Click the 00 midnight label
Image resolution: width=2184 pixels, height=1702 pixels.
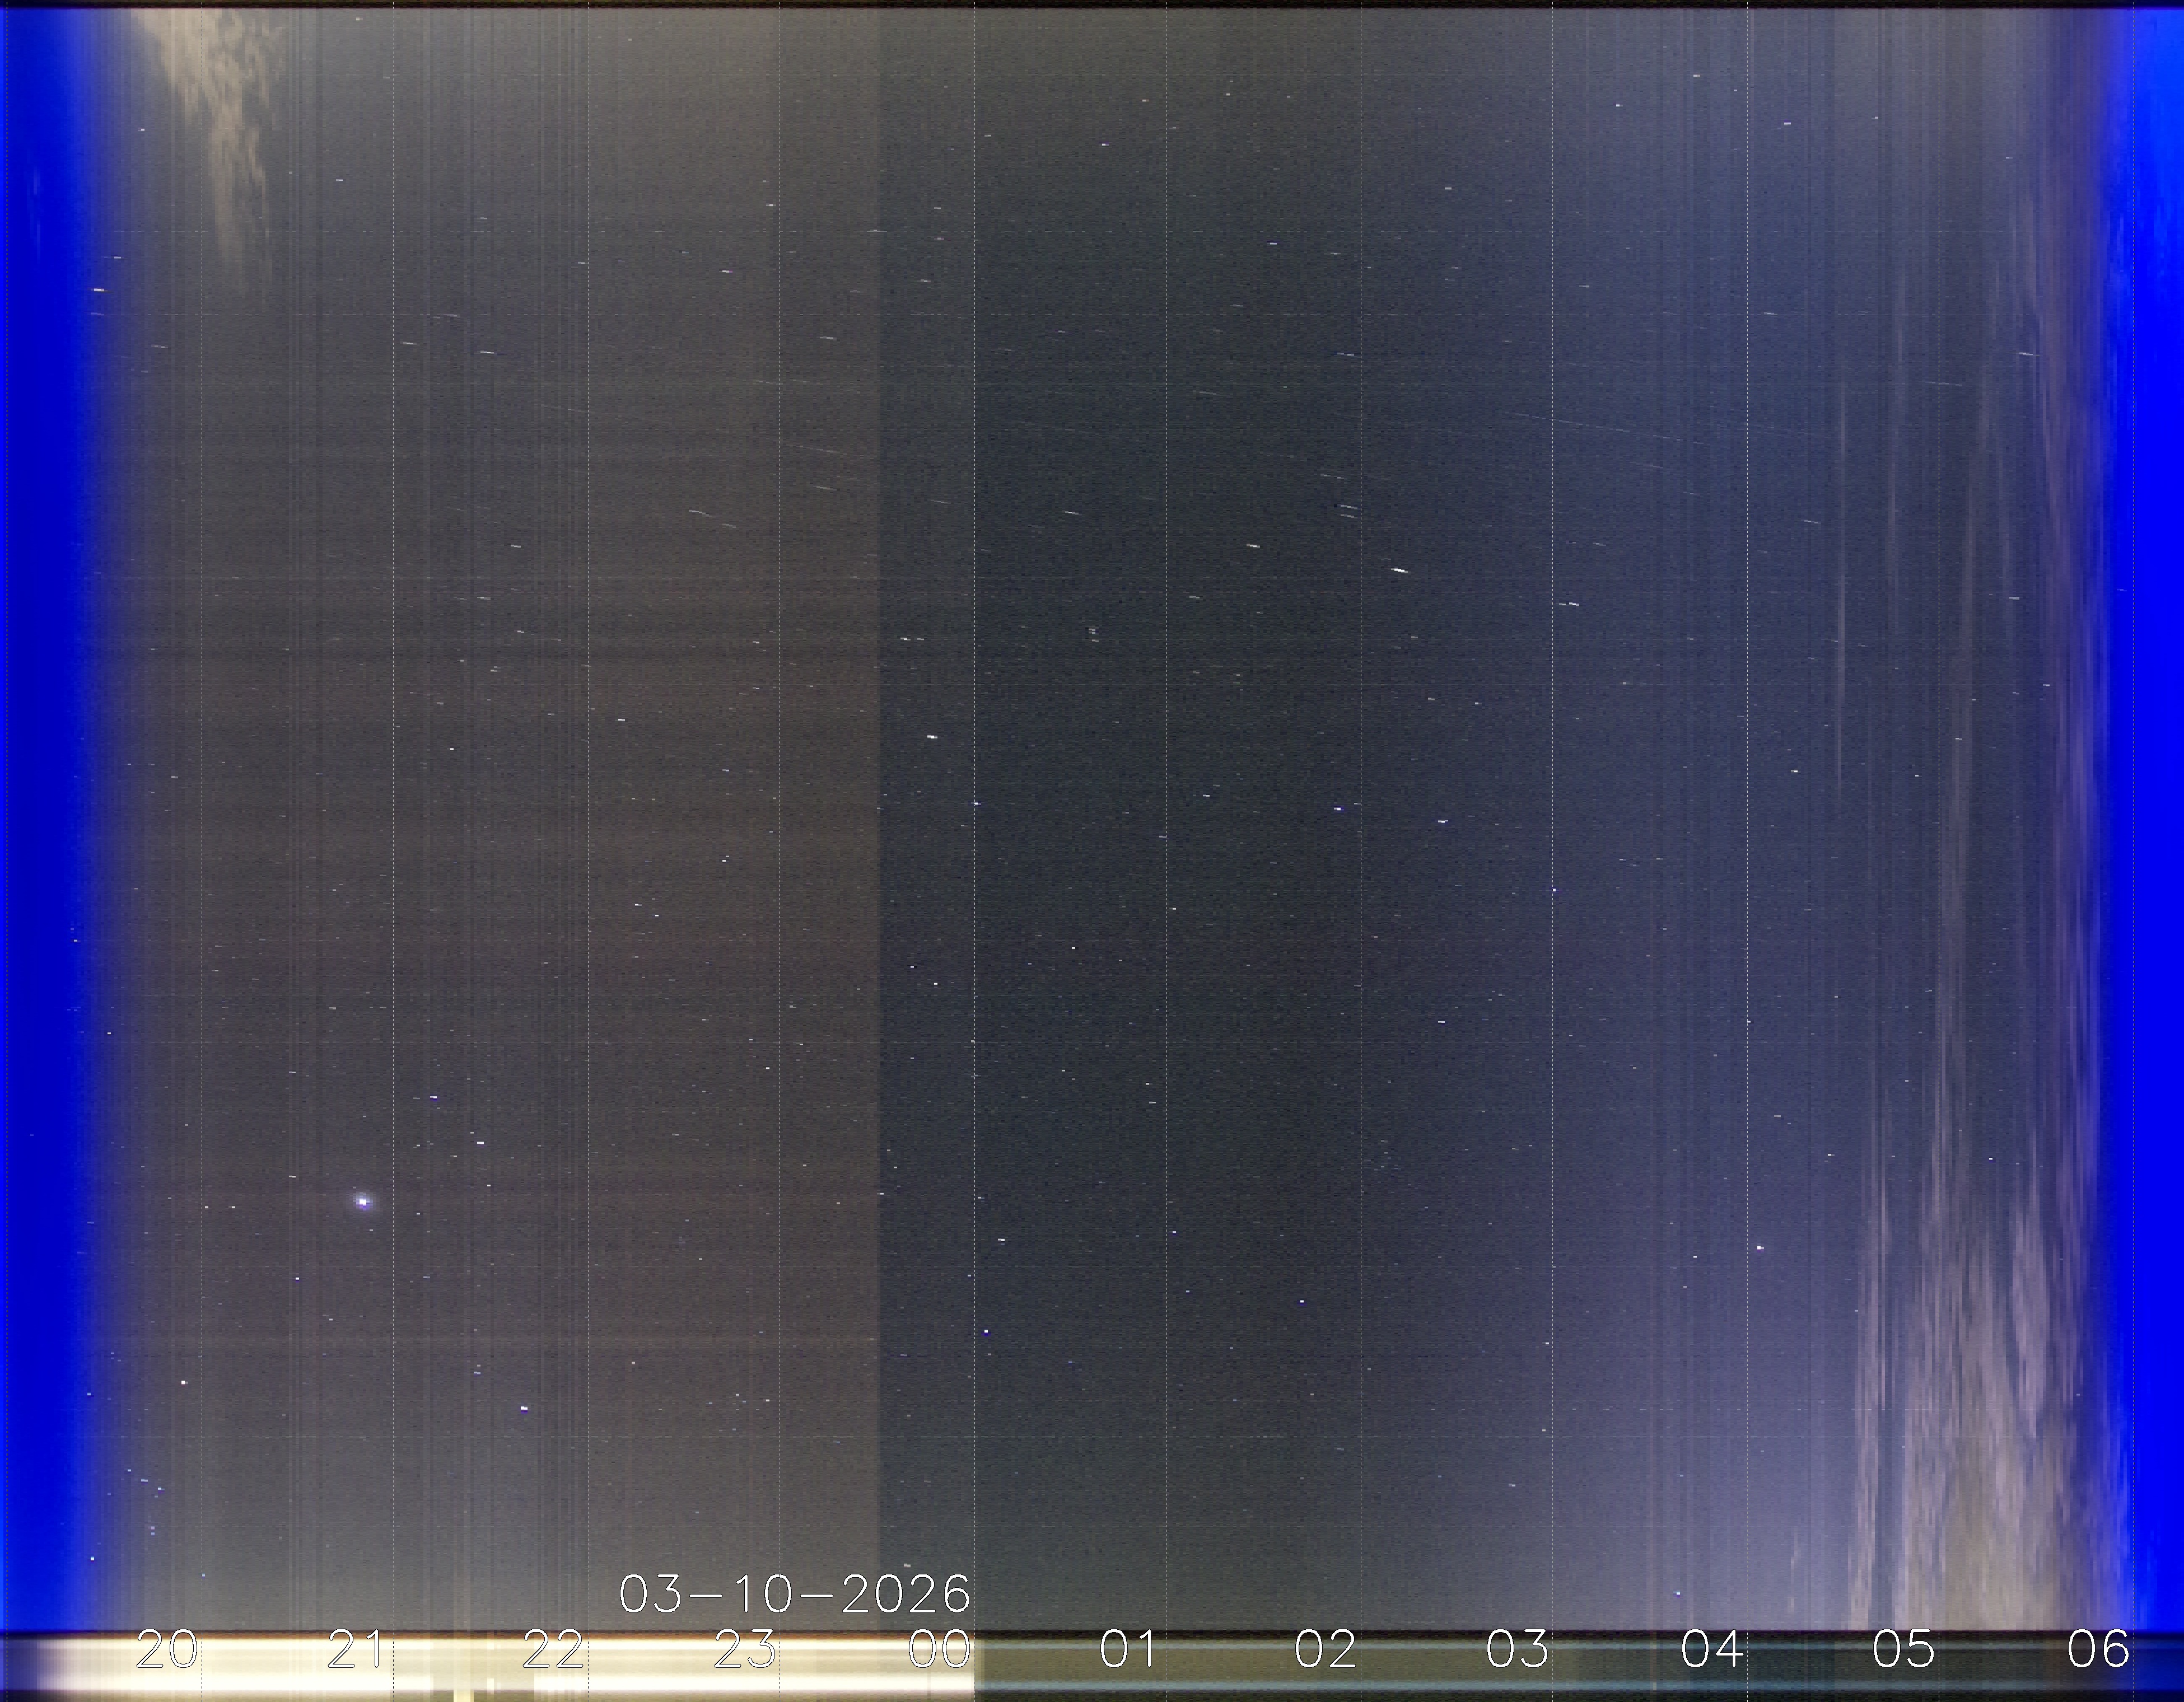[939, 1649]
